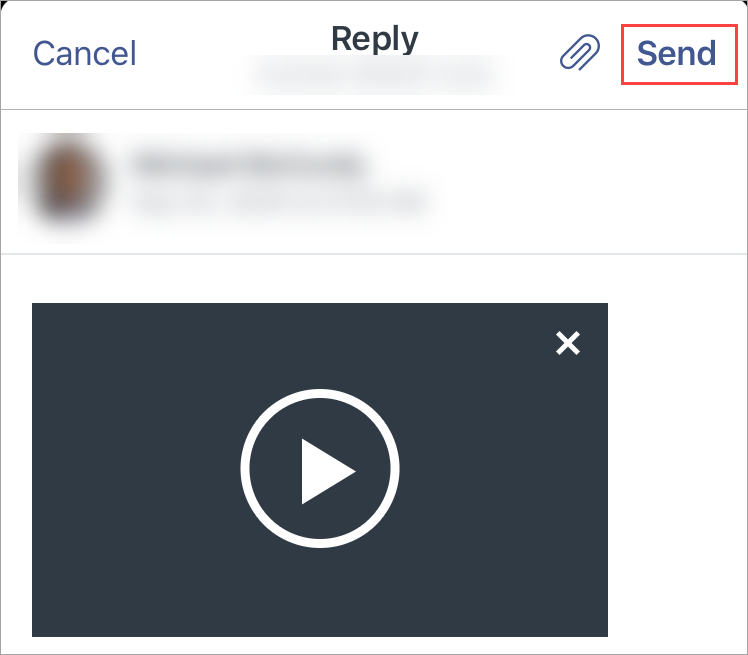The image size is (748, 655).
Task: Click the blurred subtitle under Reply
Action: pyautogui.click(x=374, y=75)
